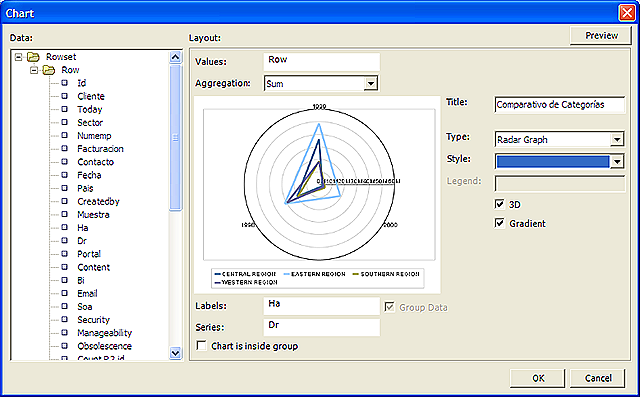640x397 pixels.
Task: Click the field icon beside Today
Action: coord(64,109)
